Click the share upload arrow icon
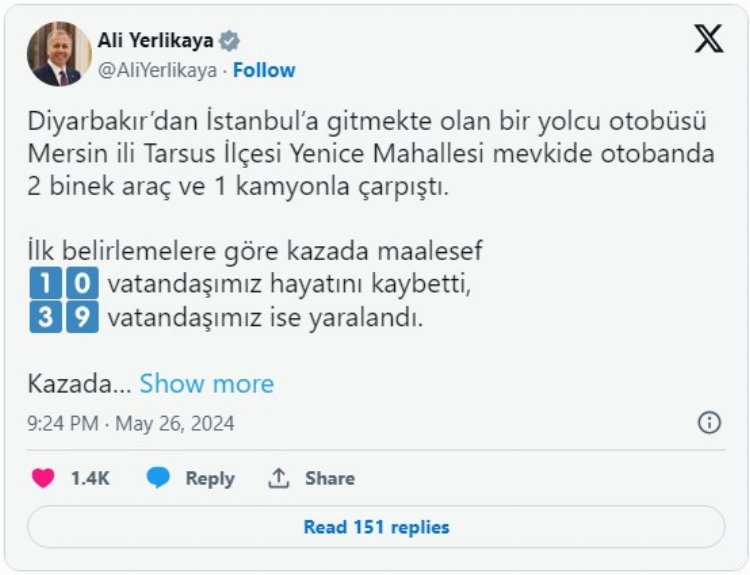This screenshot has height=575, width=750. pyautogui.click(x=278, y=478)
